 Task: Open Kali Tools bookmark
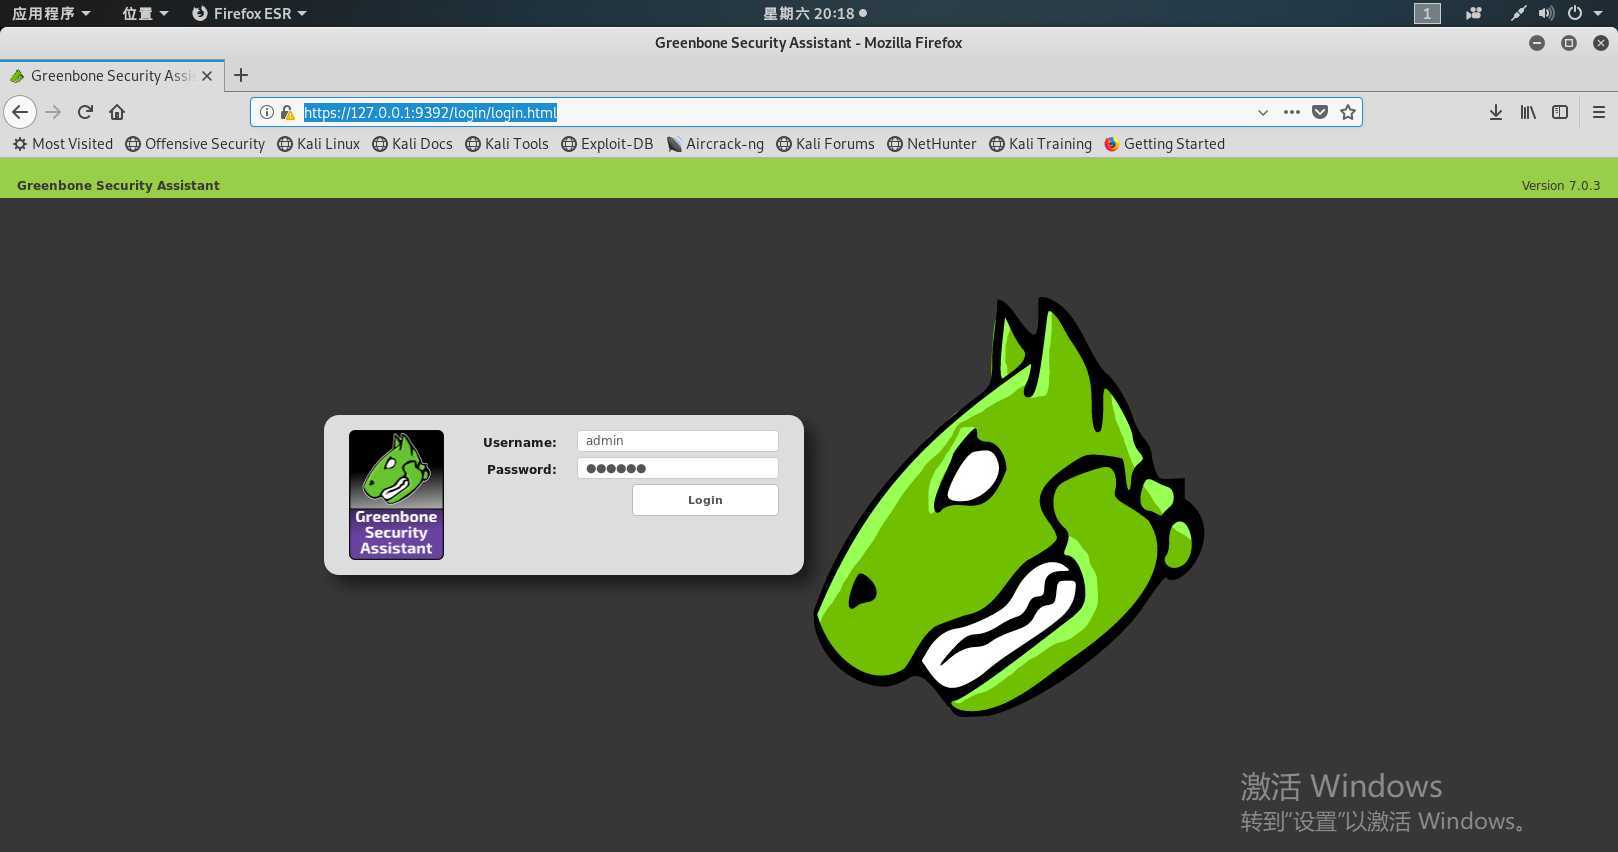coord(507,144)
